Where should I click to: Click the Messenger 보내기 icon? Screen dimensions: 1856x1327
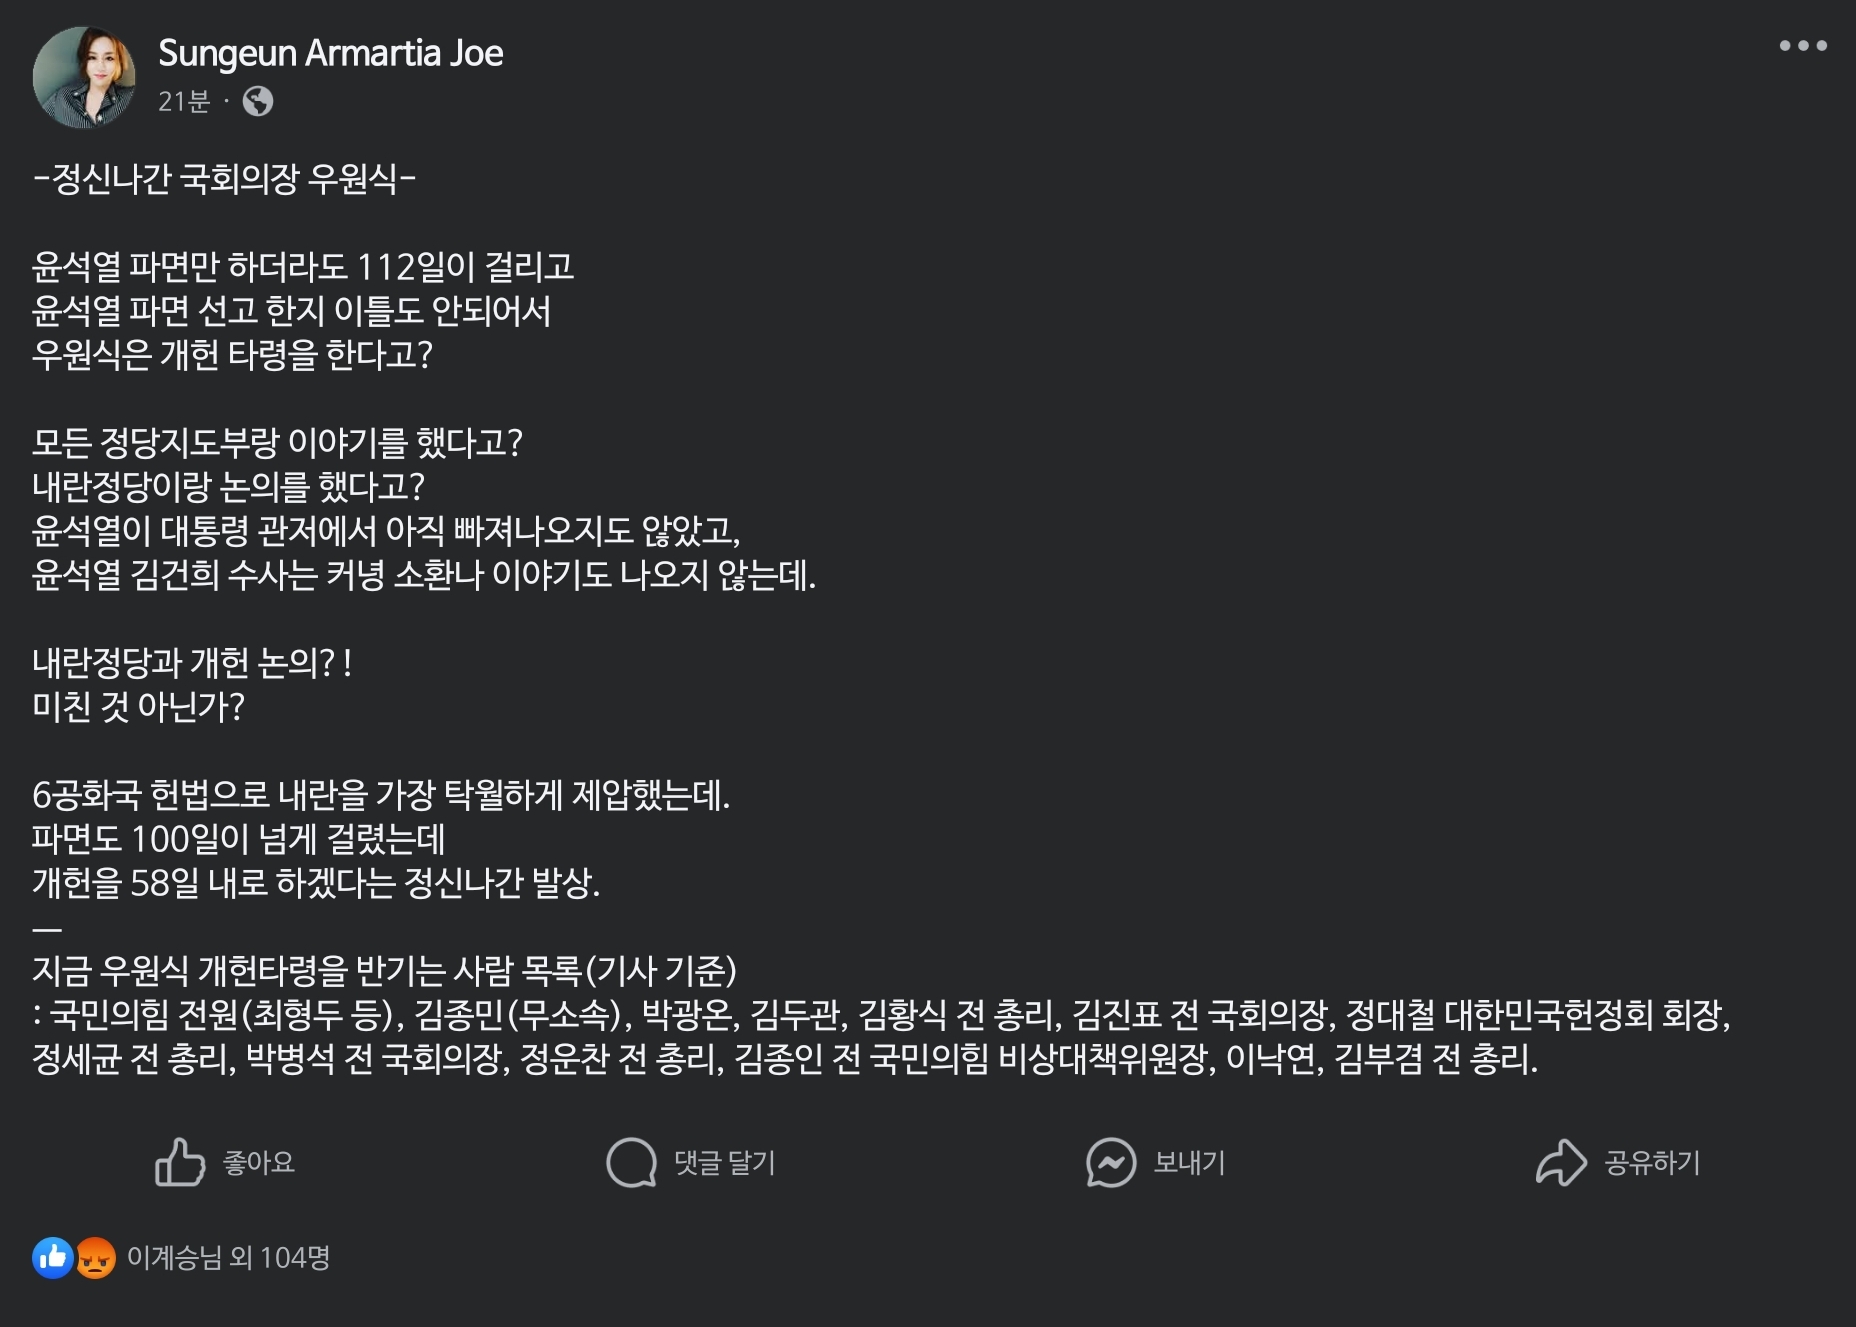coord(1111,1162)
